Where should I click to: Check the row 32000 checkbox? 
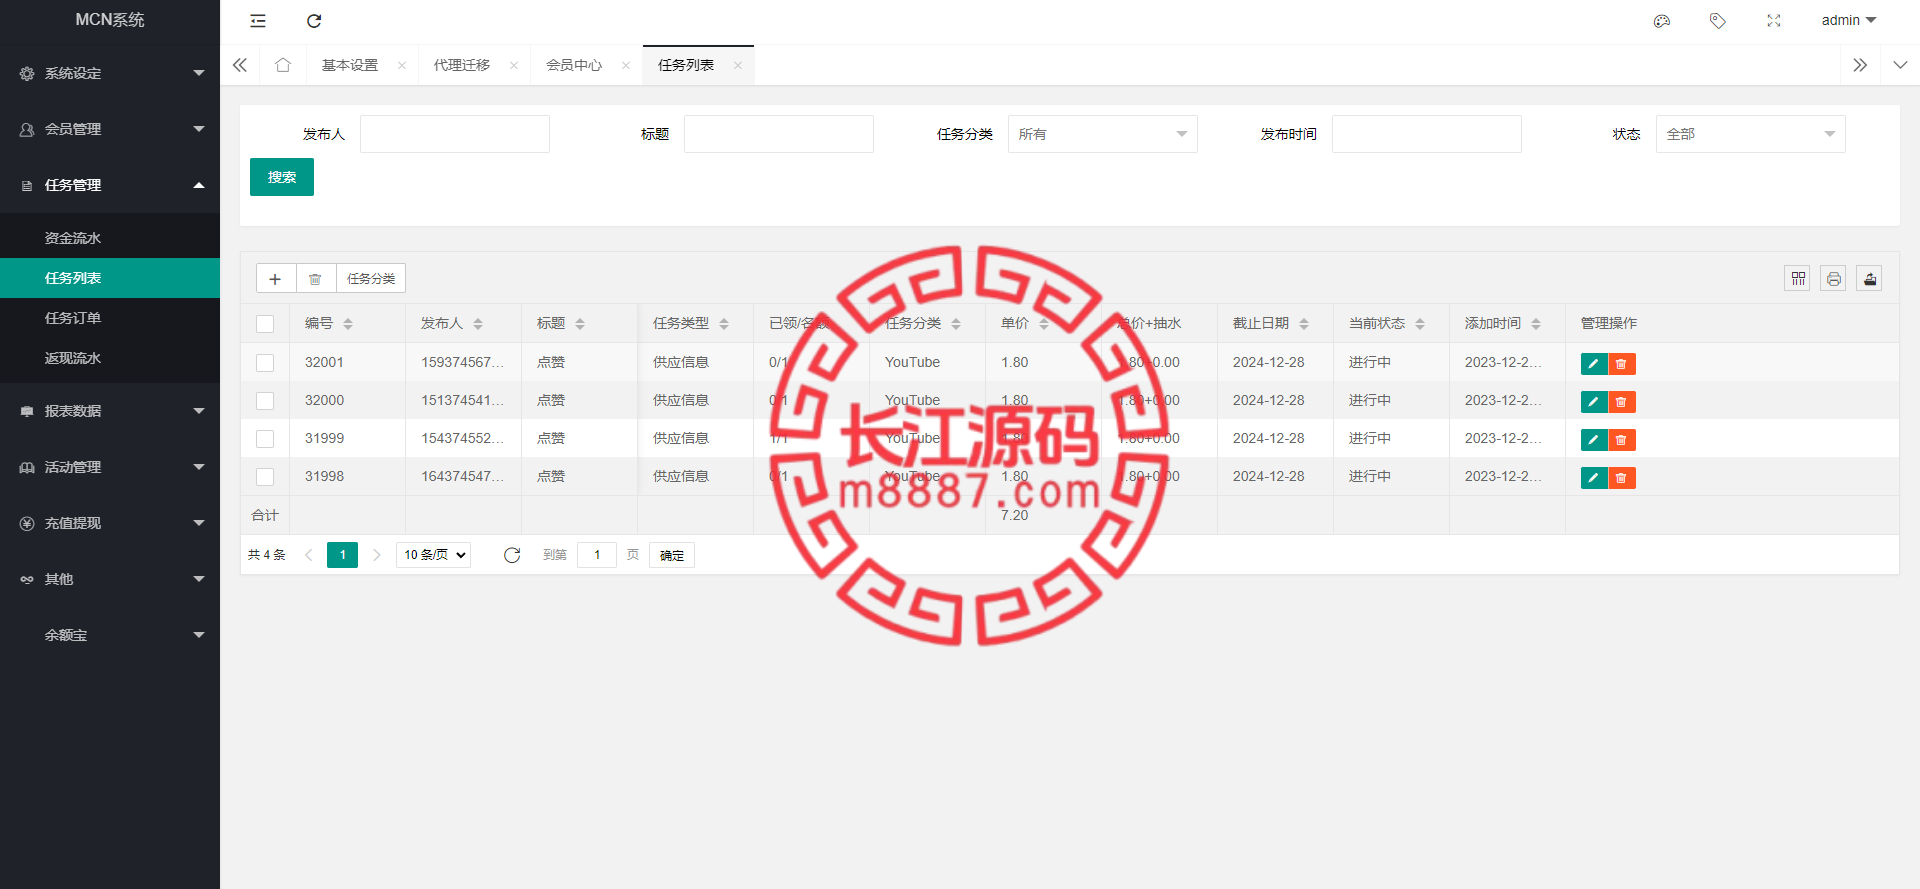[265, 401]
